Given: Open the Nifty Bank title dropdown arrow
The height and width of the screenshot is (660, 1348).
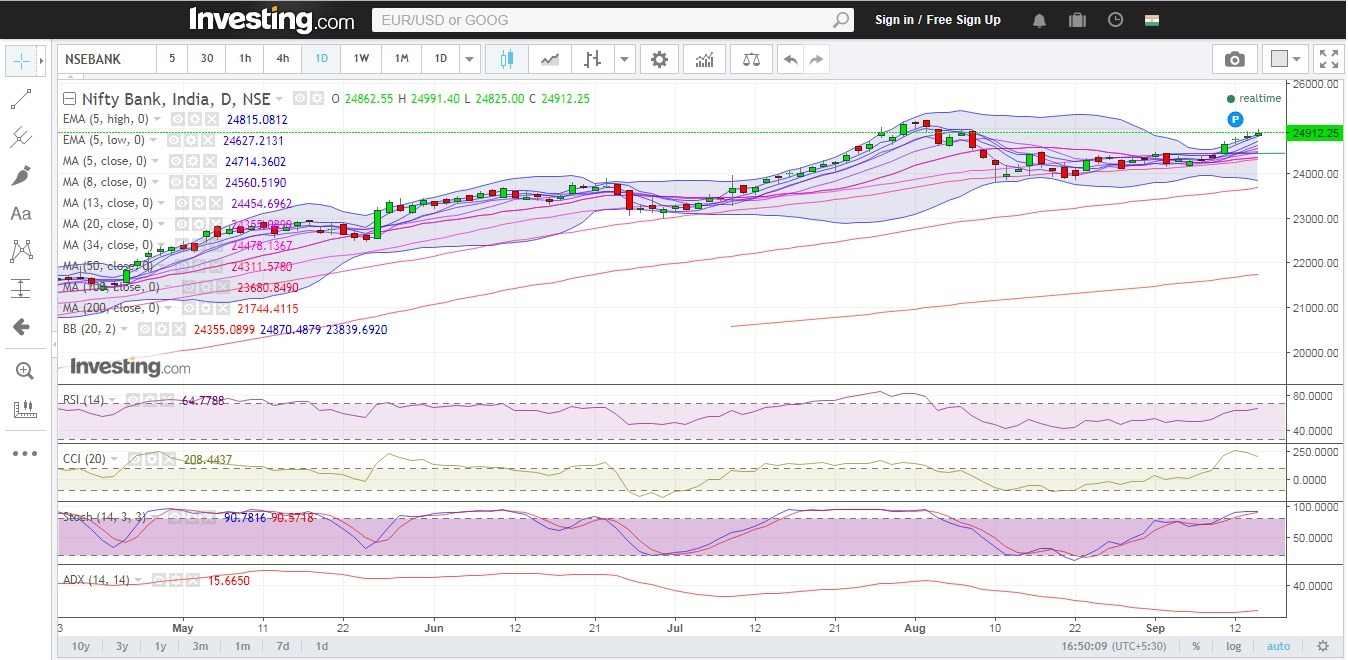Looking at the screenshot, I should coord(279,99).
